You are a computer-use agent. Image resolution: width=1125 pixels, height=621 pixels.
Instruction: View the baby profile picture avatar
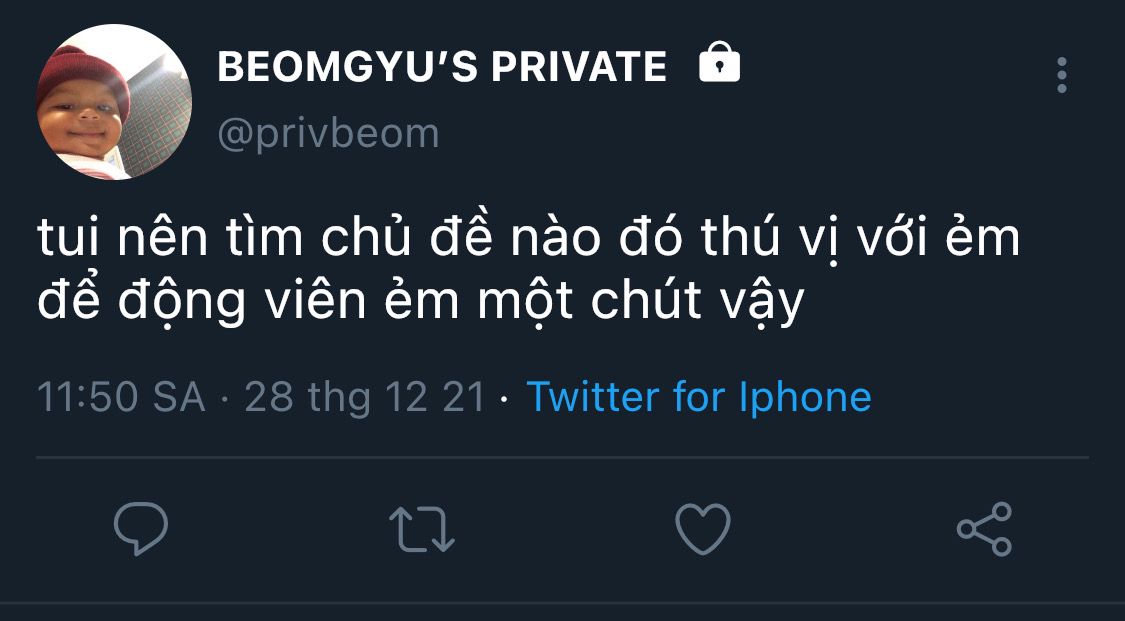[114, 102]
